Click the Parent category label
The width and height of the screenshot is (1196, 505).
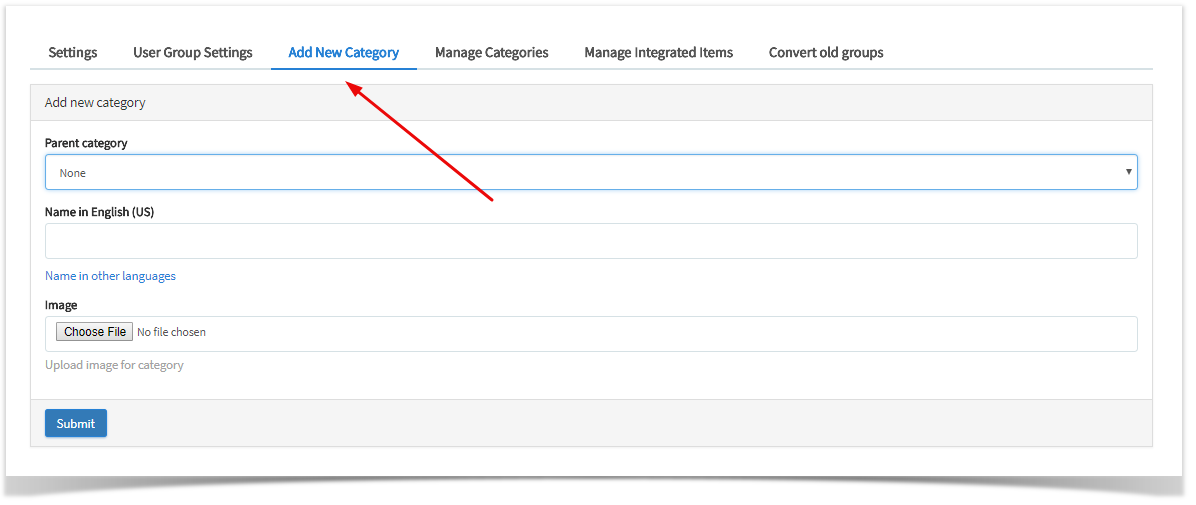click(86, 143)
